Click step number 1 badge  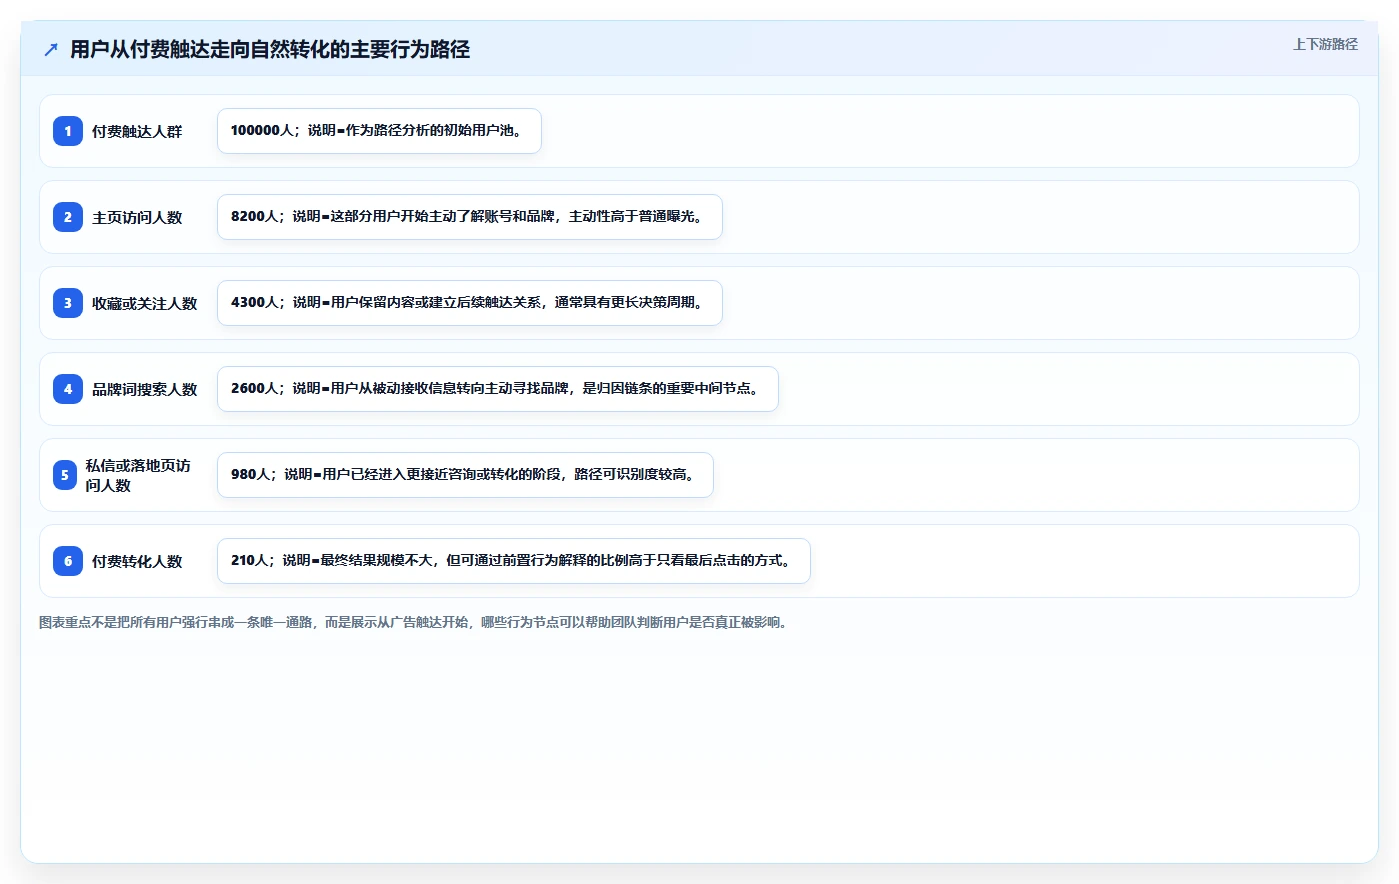pyautogui.click(x=68, y=131)
